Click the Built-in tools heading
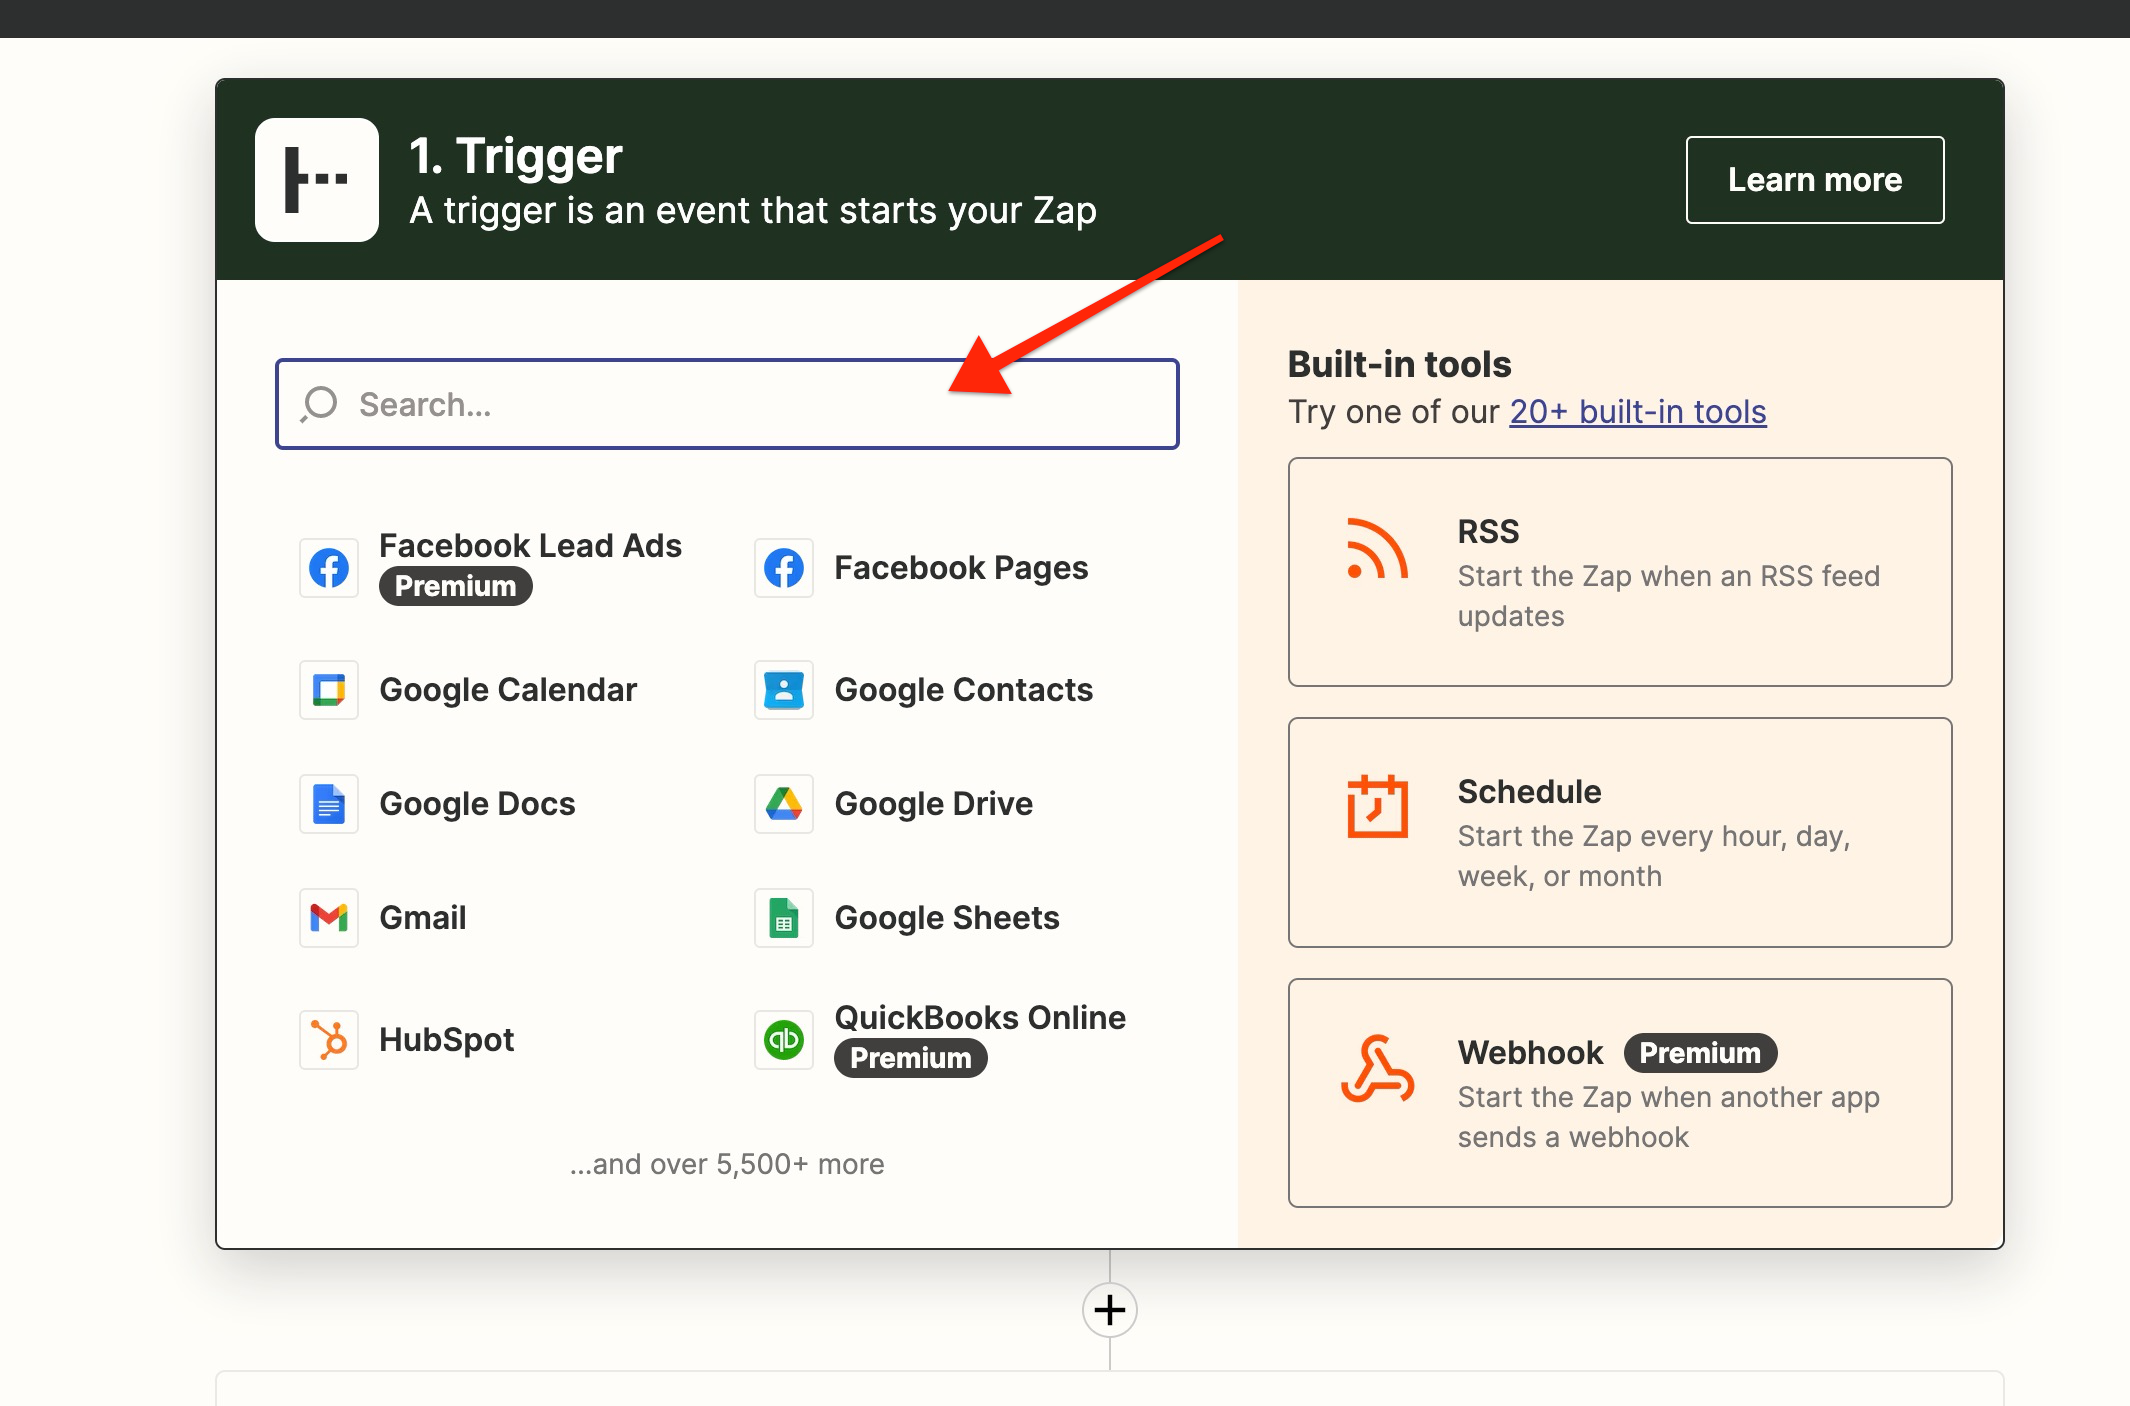The width and height of the screenshot is (2130, 1406). pyautogui.click(x=1399, y=364)
